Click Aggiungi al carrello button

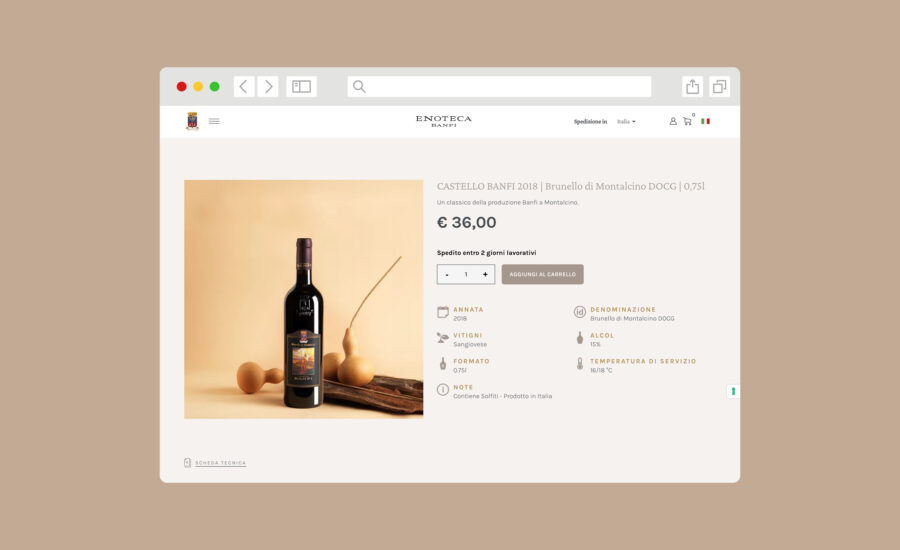(542, 274)
